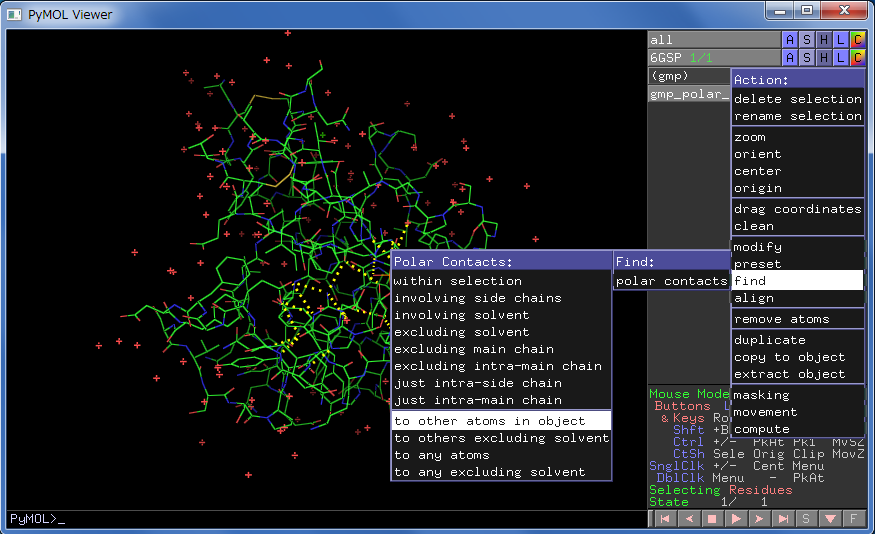Step back one frame
Image resolution: width=875 pixels, height=534 pixels.
[689, 519]
